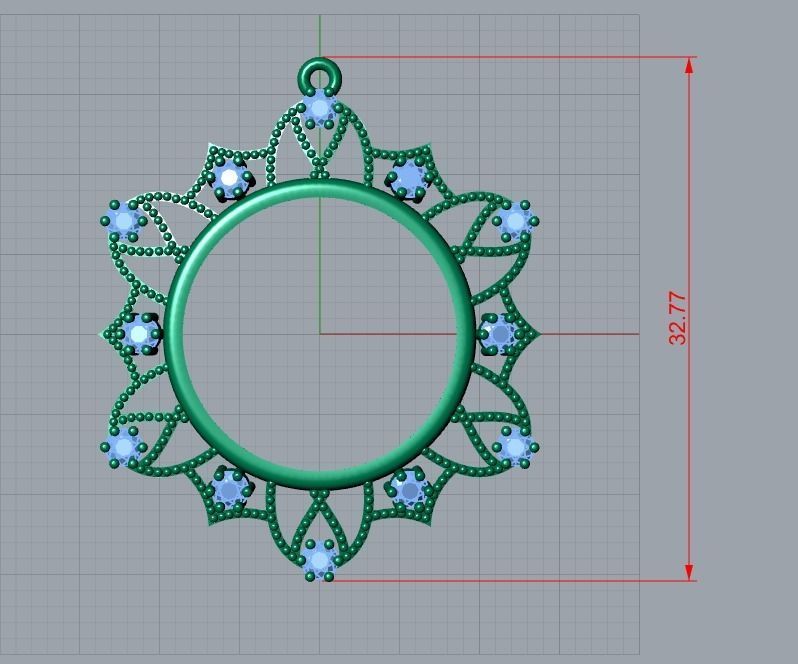Image resolution: width=798 pixels, height=664 pixels.
Task: Select the far lower-left corner gemstone
Action: pyautogui.click(x=124, y=447)
